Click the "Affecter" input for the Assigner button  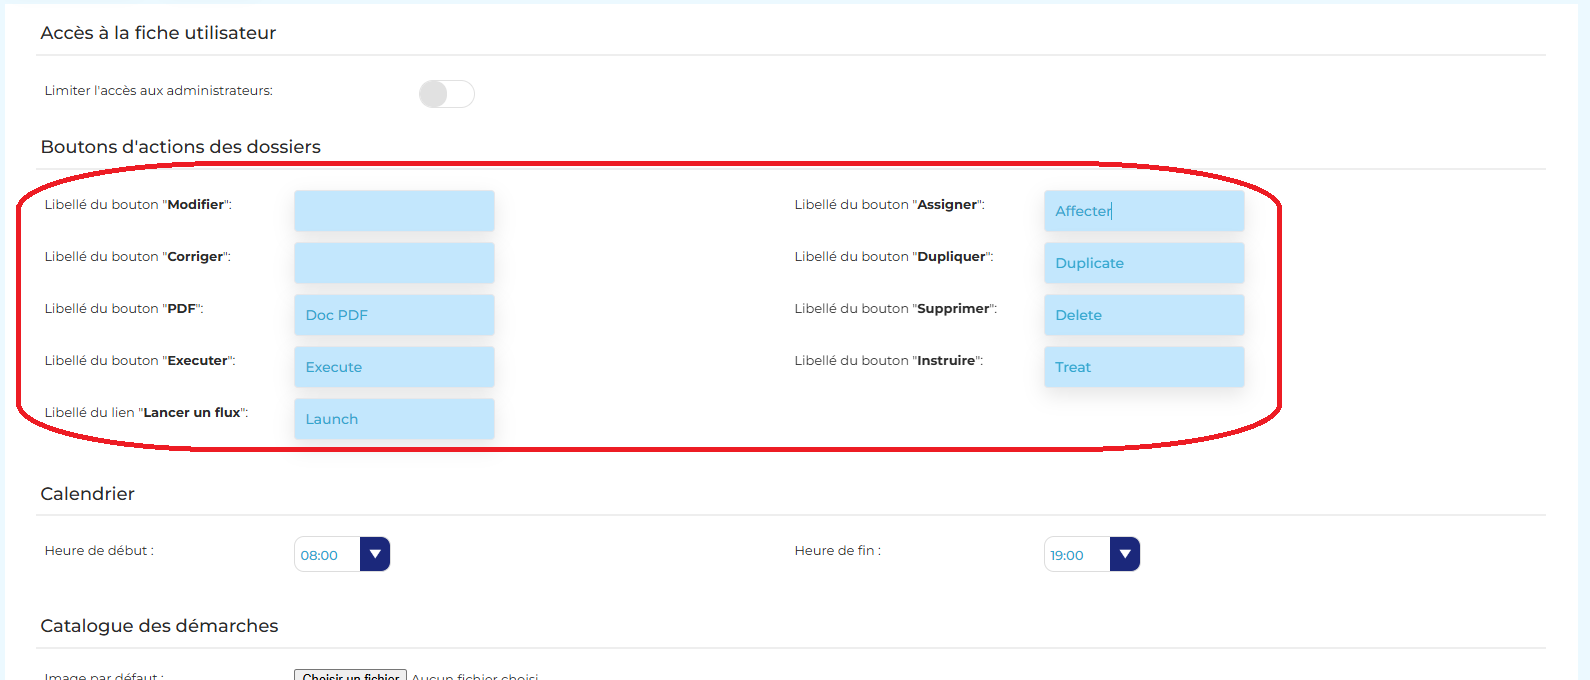1144,211
